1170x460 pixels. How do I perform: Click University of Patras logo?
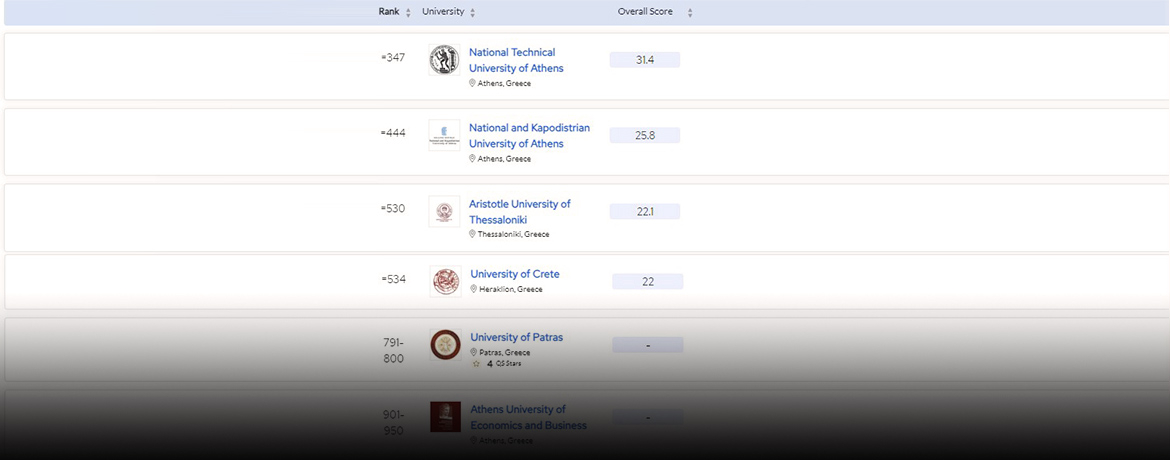click(445, 344)
